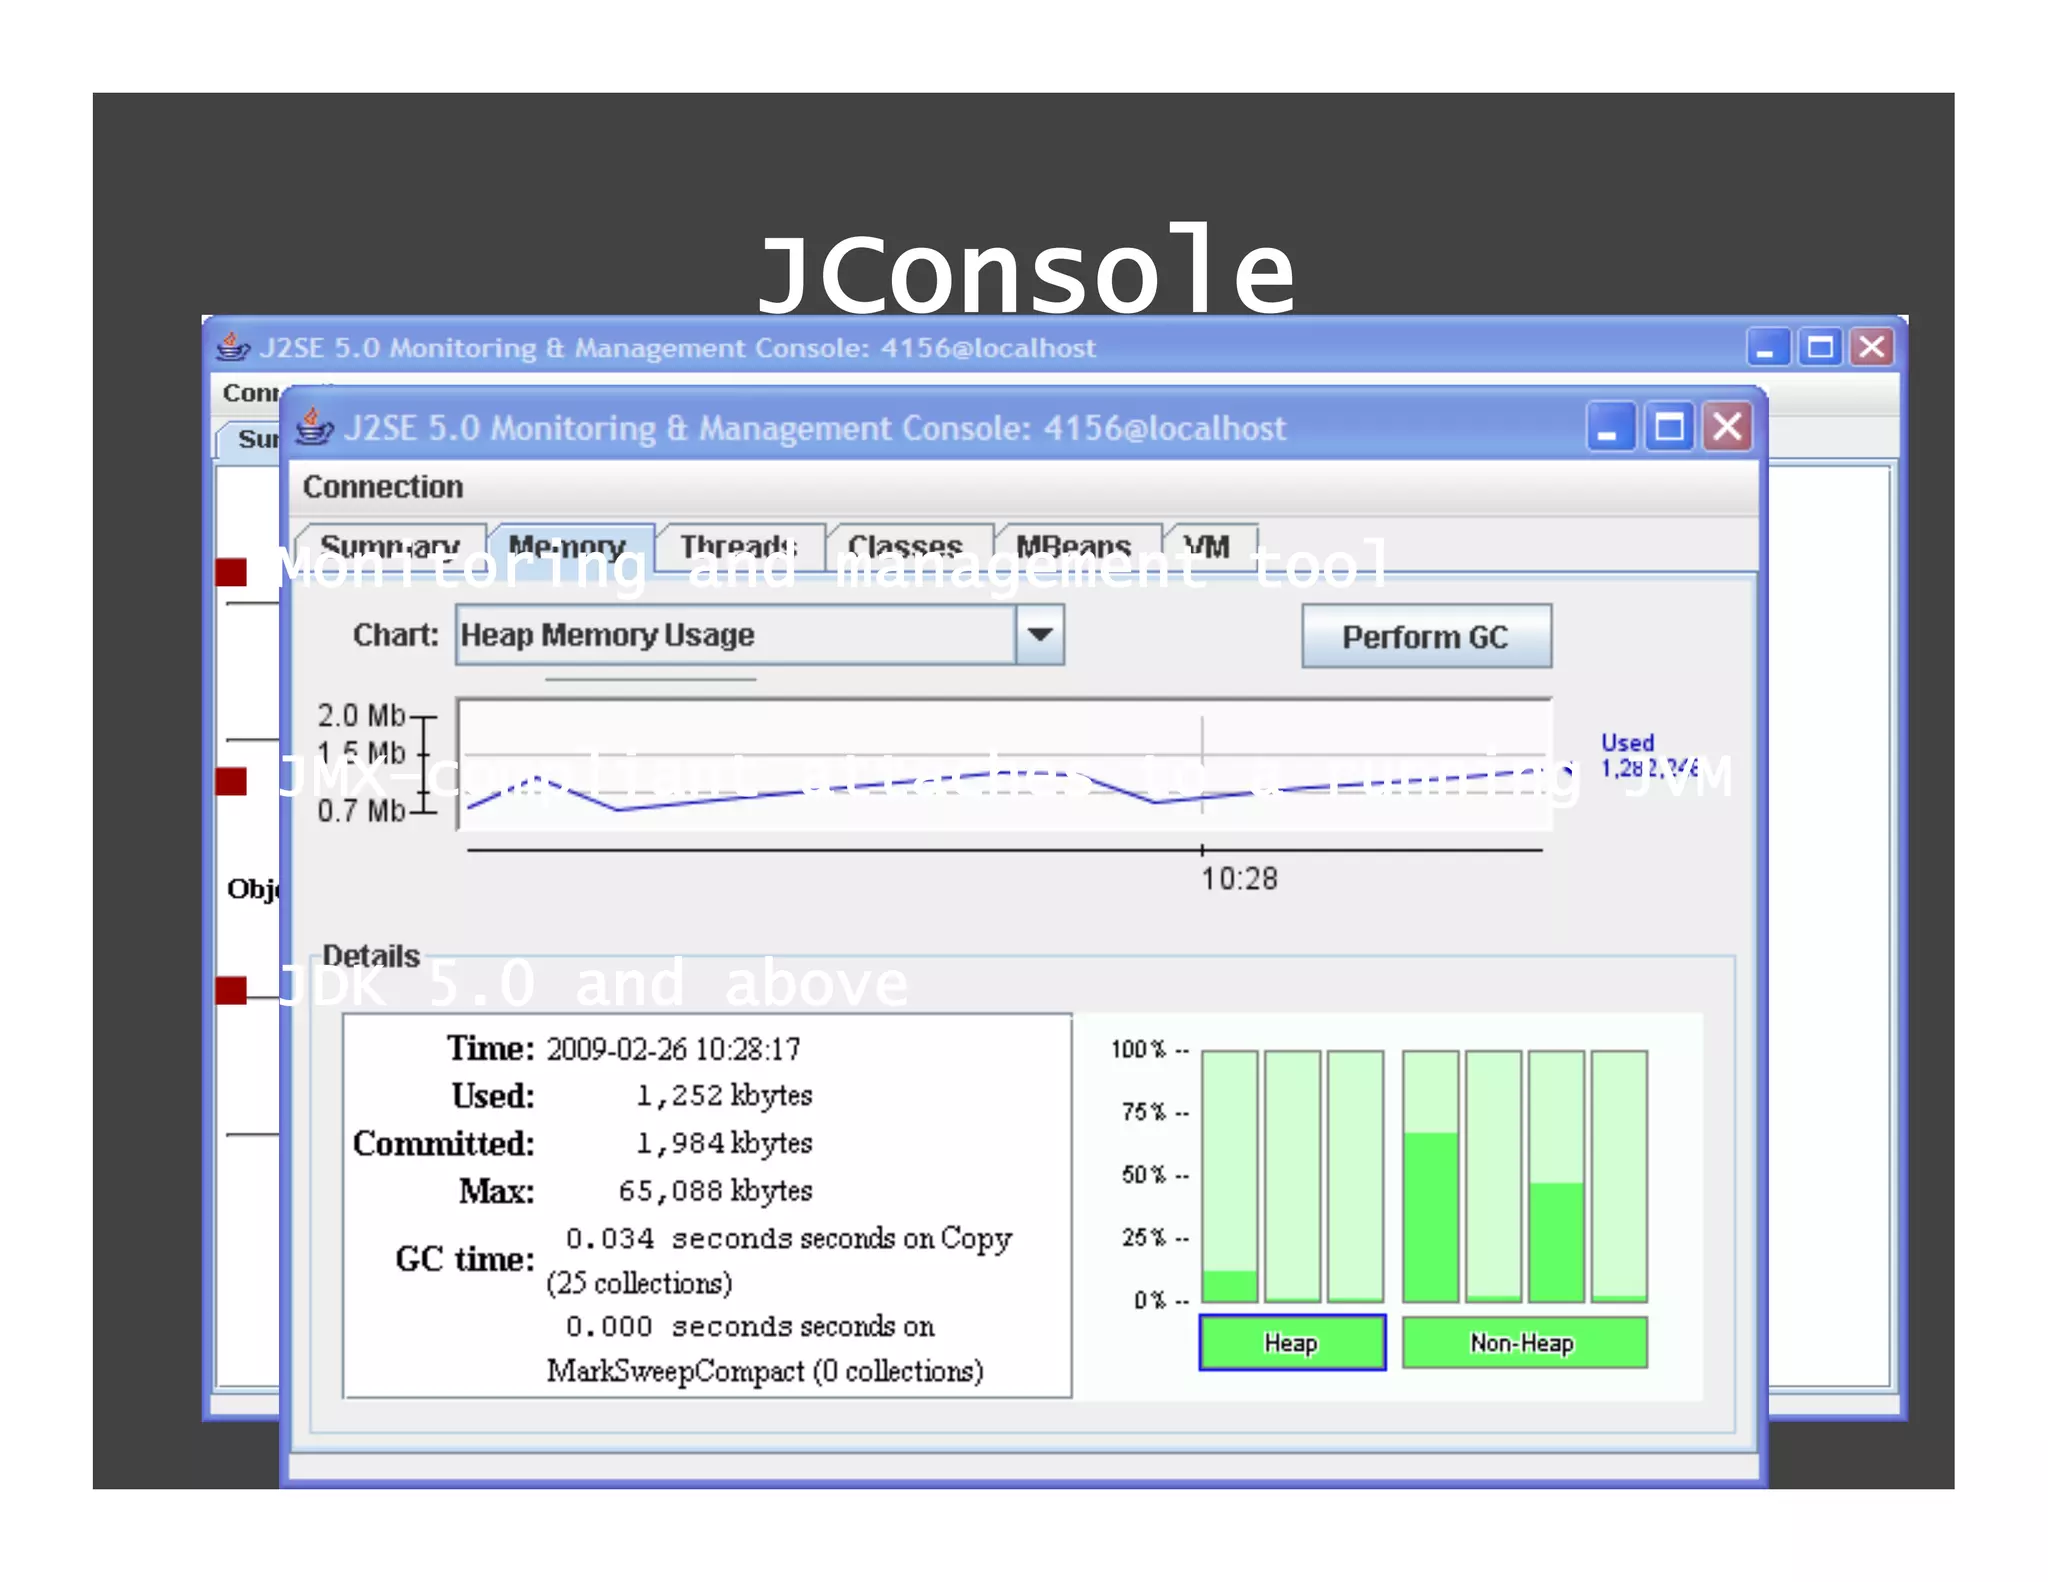
Task: Click the Java icon in back window title
Action: (232, 347)
